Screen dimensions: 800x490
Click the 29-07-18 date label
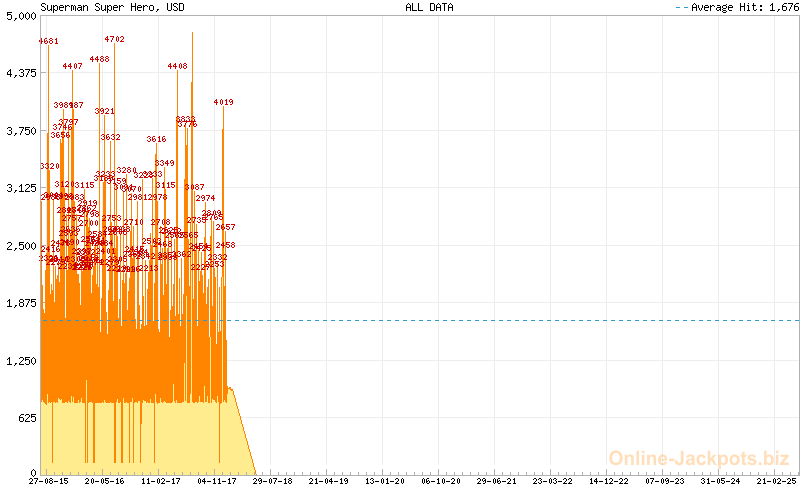pos(272,481)
